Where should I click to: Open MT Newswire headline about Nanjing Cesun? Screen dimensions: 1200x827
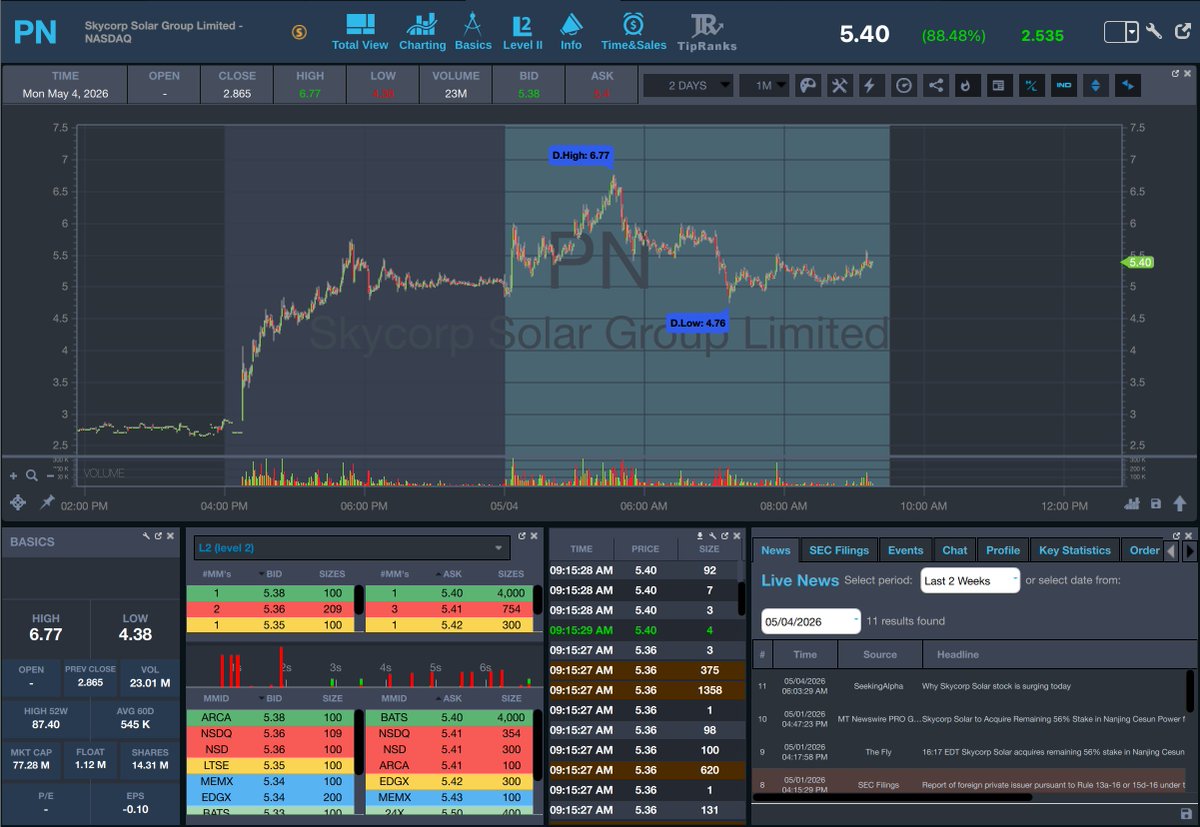tap(1053, 719)
